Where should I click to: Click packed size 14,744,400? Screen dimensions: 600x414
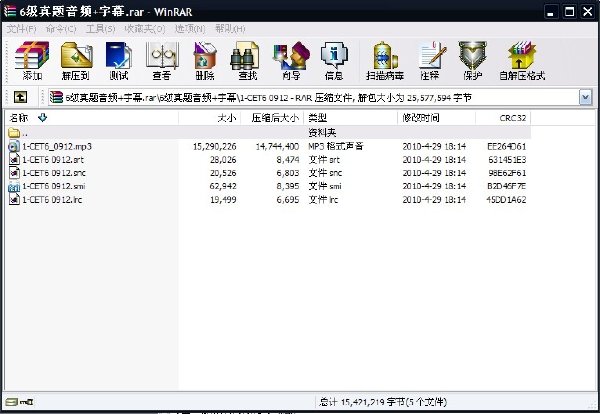[x=277, y=146]
